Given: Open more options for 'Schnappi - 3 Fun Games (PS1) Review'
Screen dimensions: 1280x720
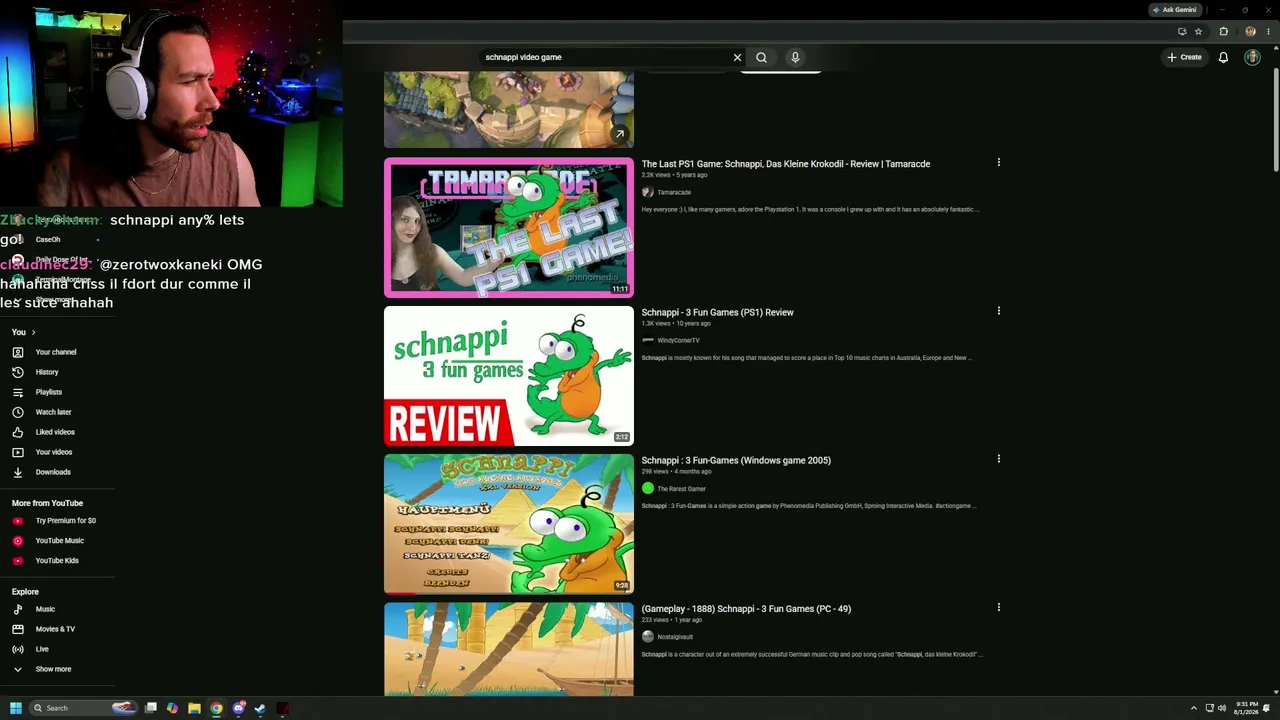Looking at the screenshot, I should [998, 311].
